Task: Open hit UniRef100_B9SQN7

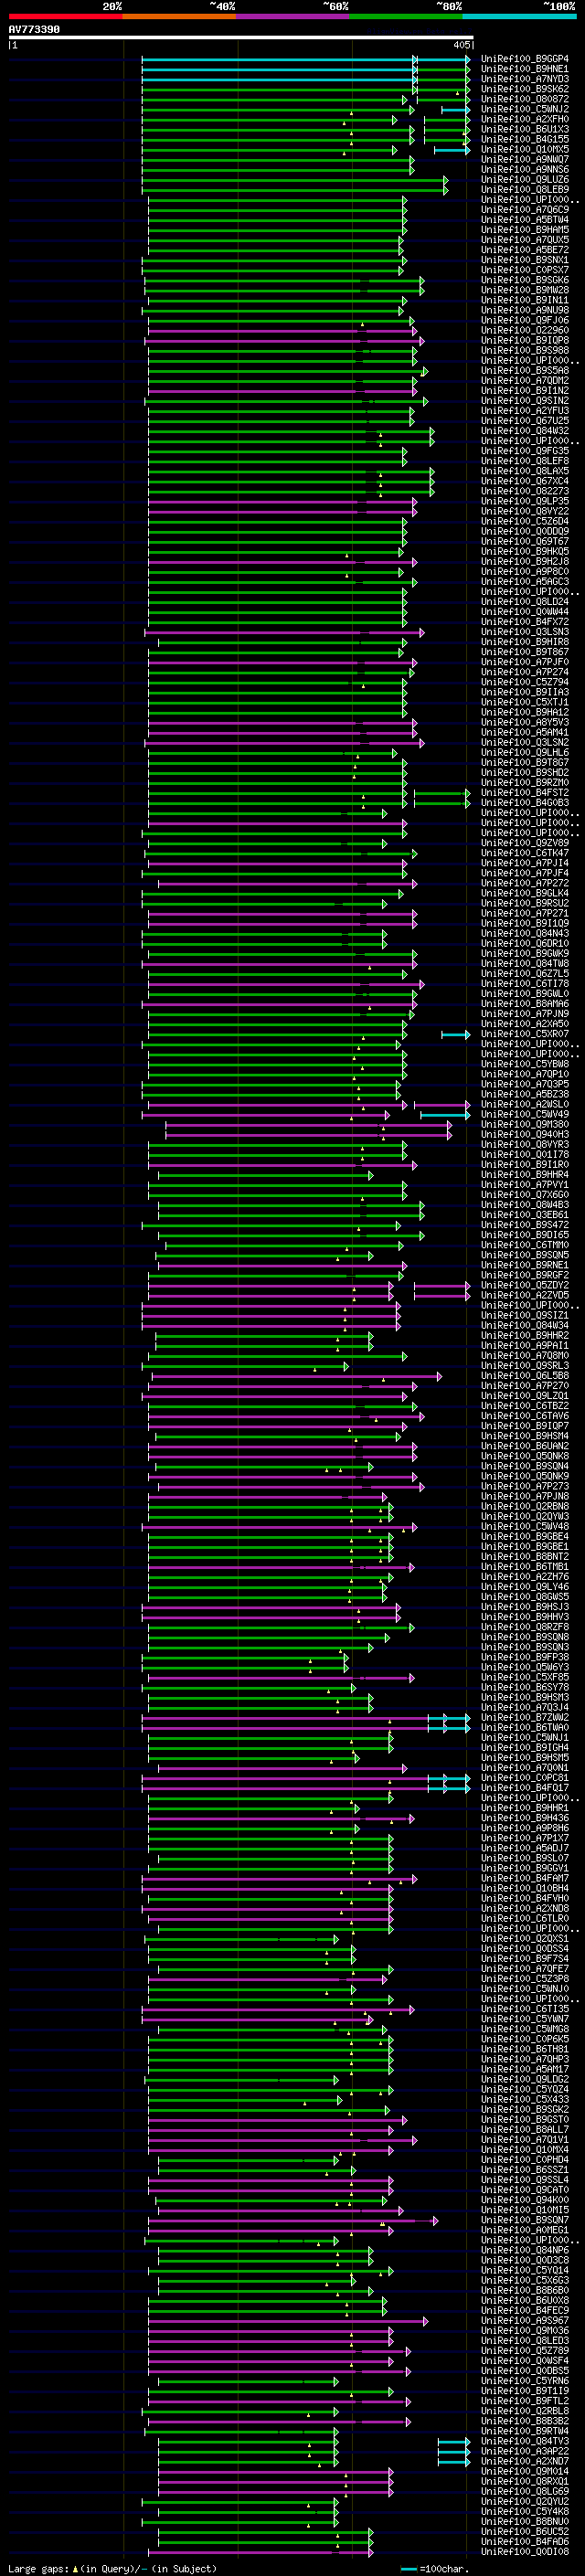Action: click(525, 2219)
